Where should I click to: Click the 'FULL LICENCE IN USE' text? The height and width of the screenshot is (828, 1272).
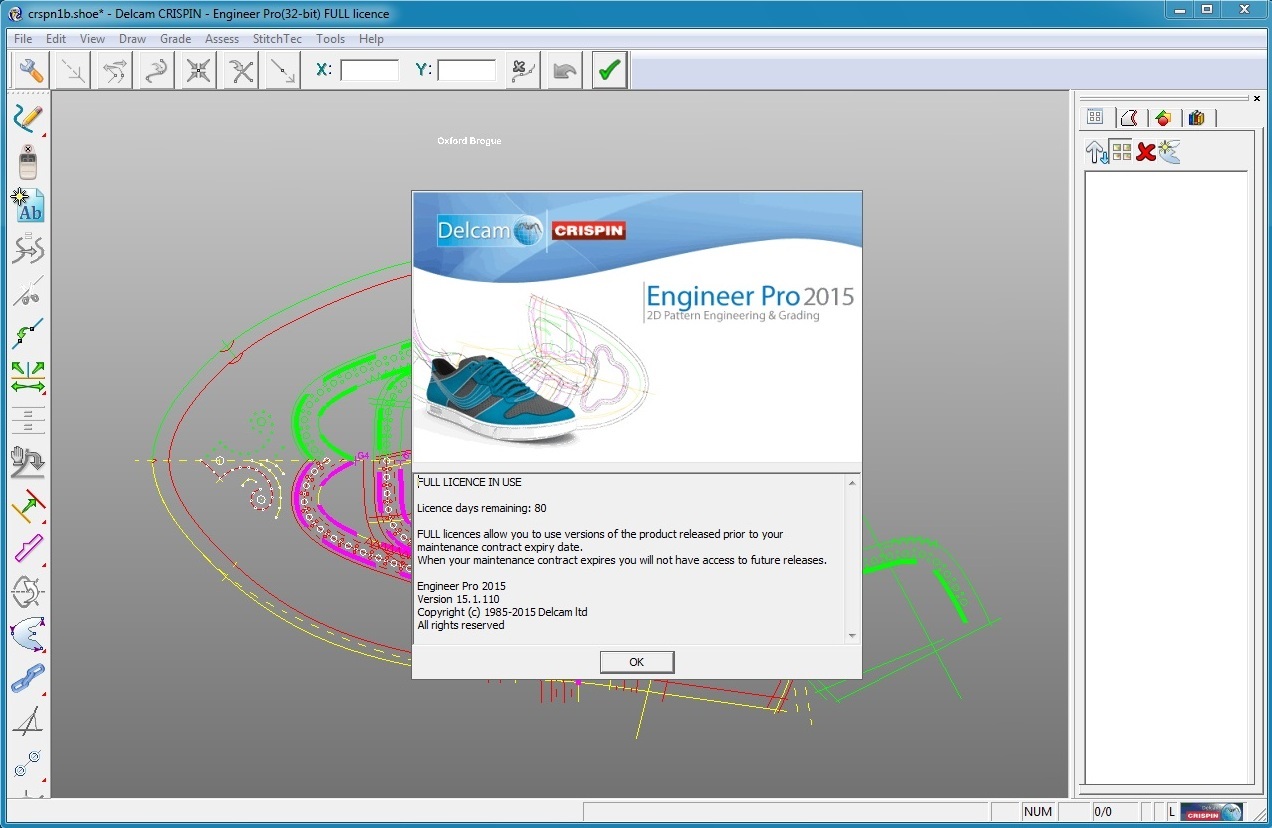click(469, 482)
